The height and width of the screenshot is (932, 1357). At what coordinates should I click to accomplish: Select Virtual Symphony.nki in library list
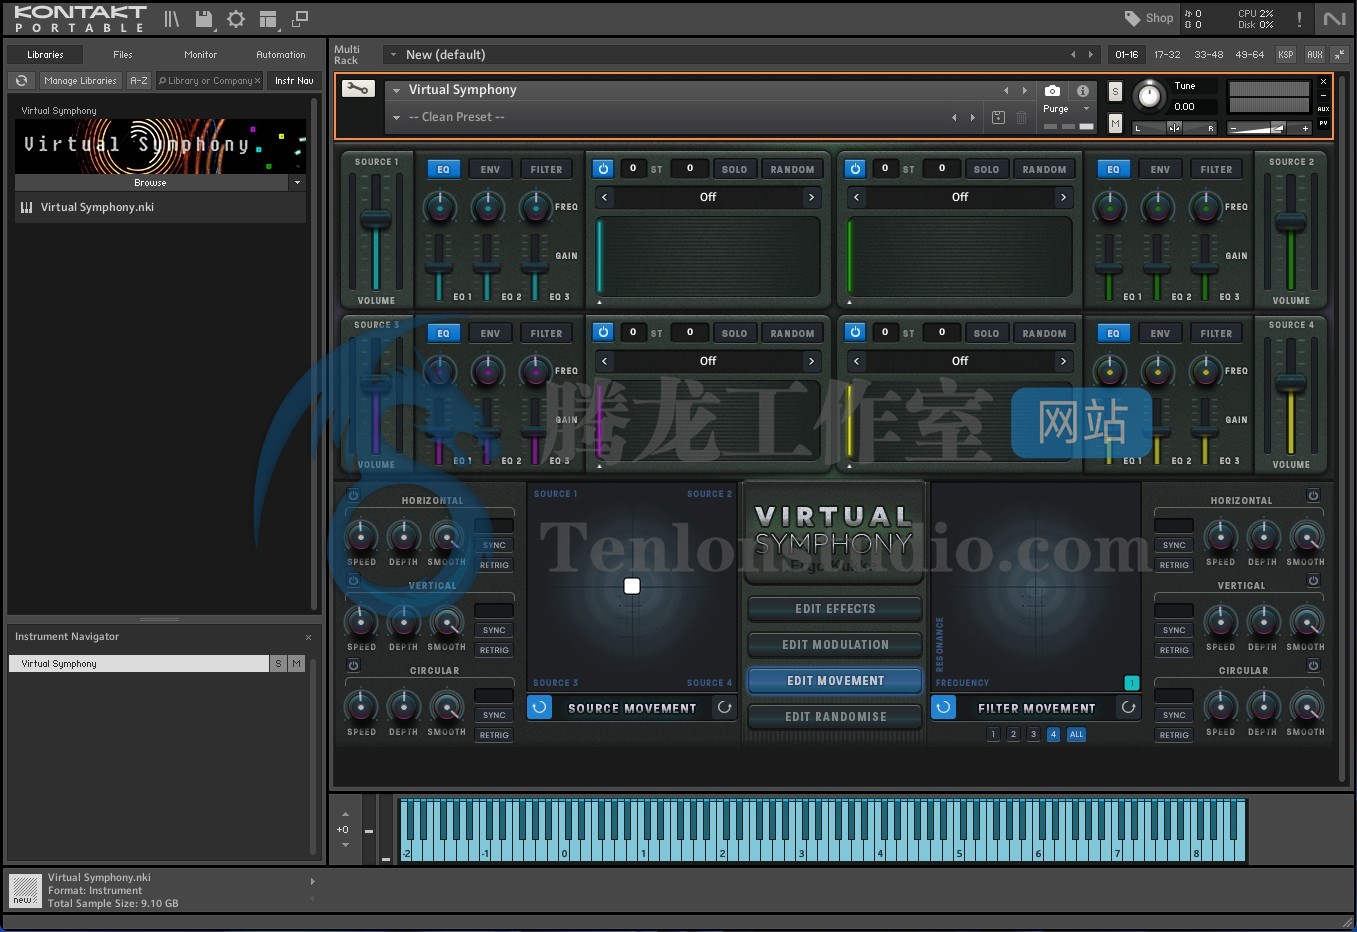(160, 207)
